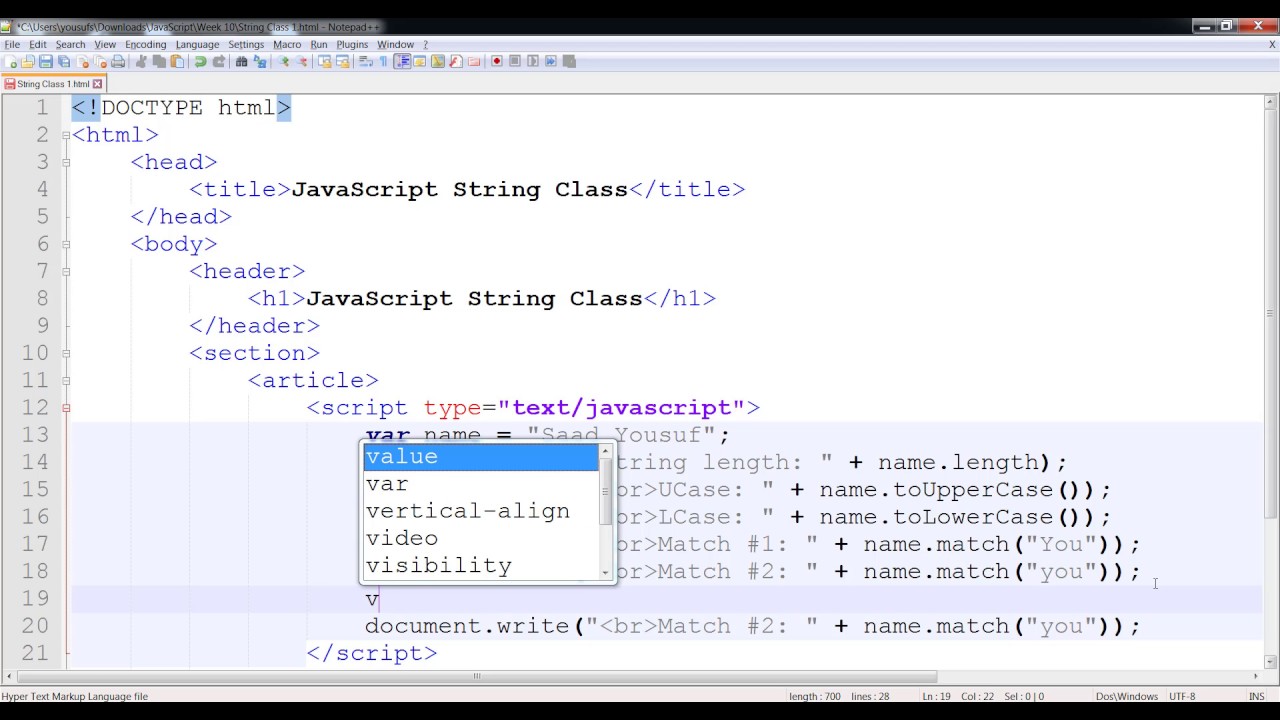1280x720 pixels.
Task: Click the Replace toolbar icon
Action: 259,62
